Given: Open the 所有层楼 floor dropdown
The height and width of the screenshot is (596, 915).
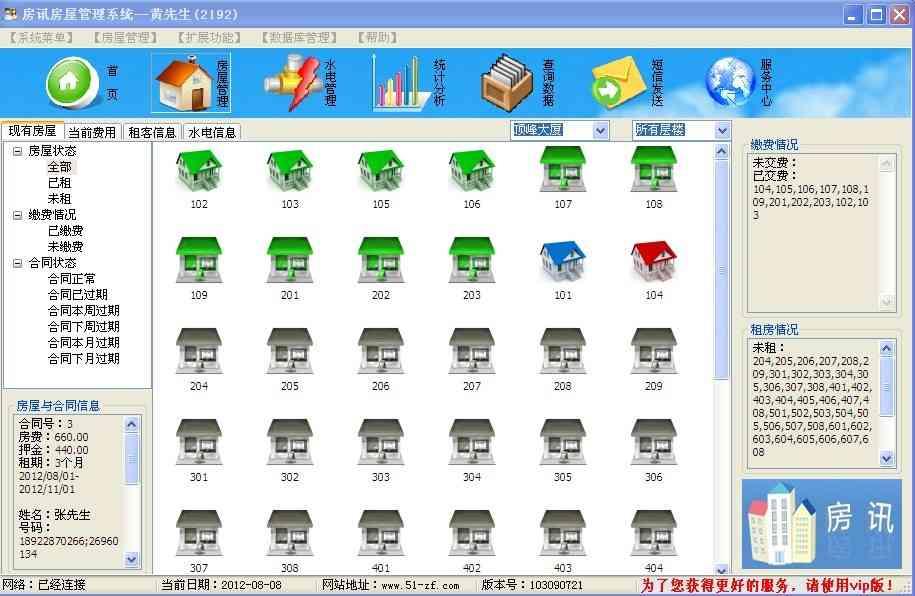Looking at the screenshot, I should (722, 131).
